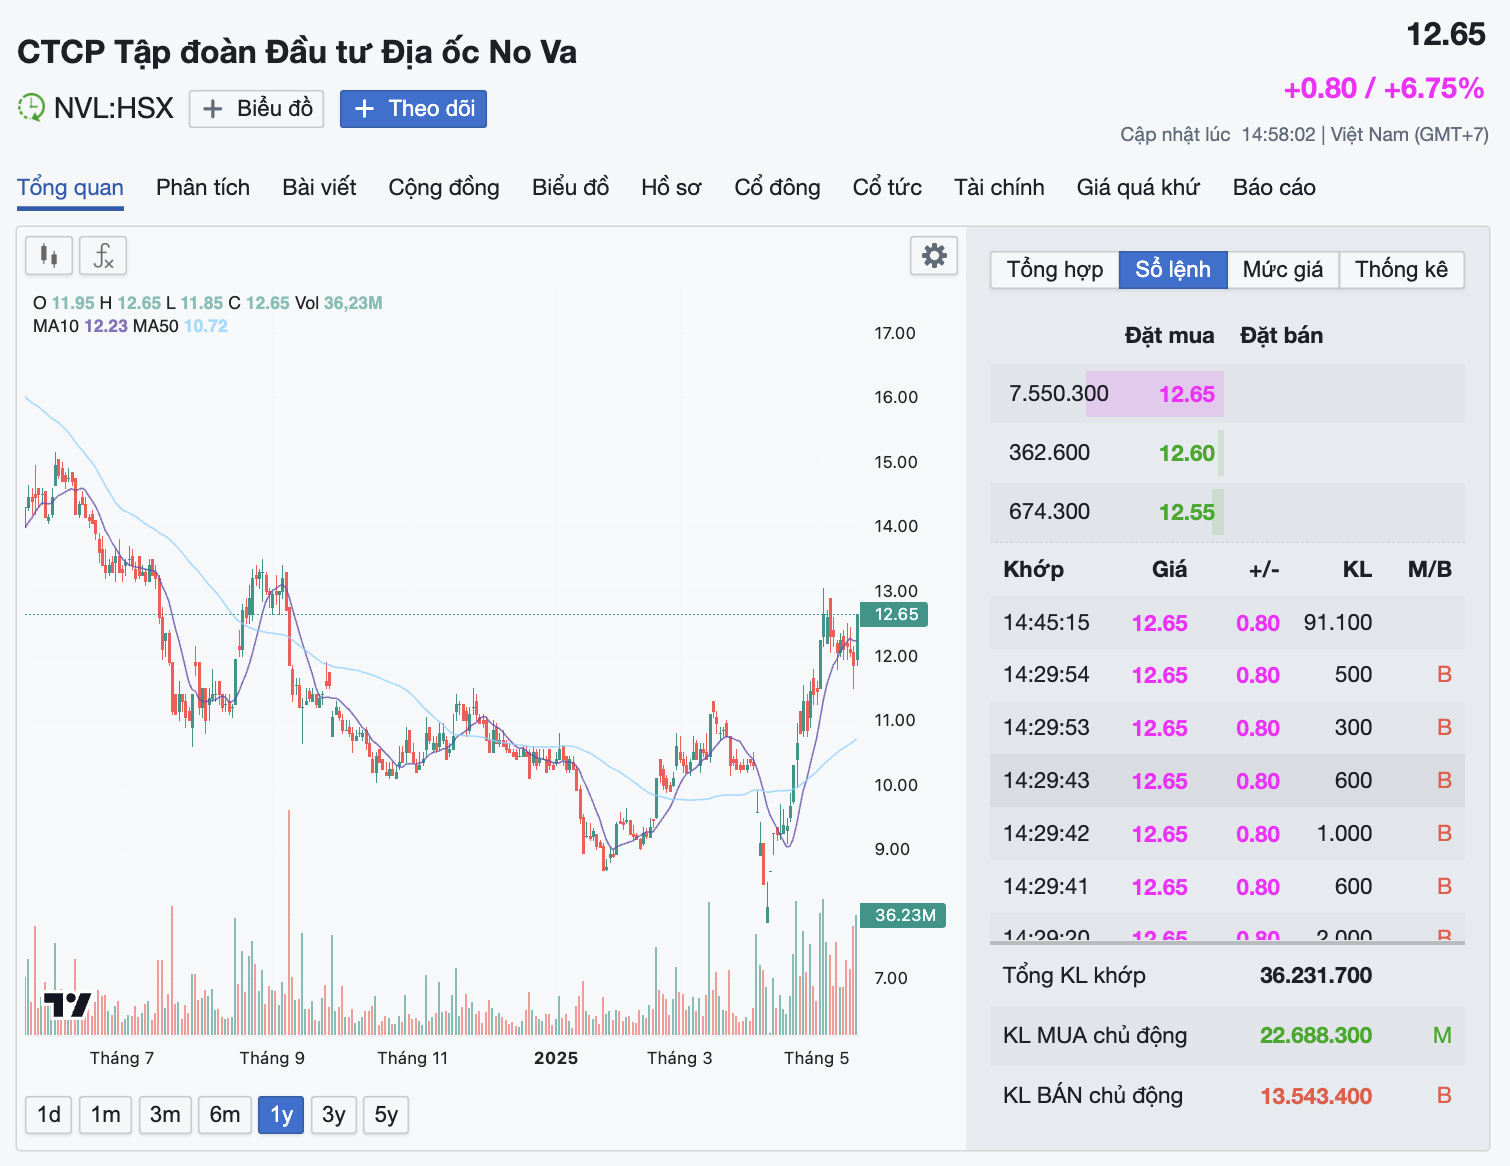1510x1166 pixels.
Task: Switch to Tổng hợp panel tab
Action: coord(1055,270)
